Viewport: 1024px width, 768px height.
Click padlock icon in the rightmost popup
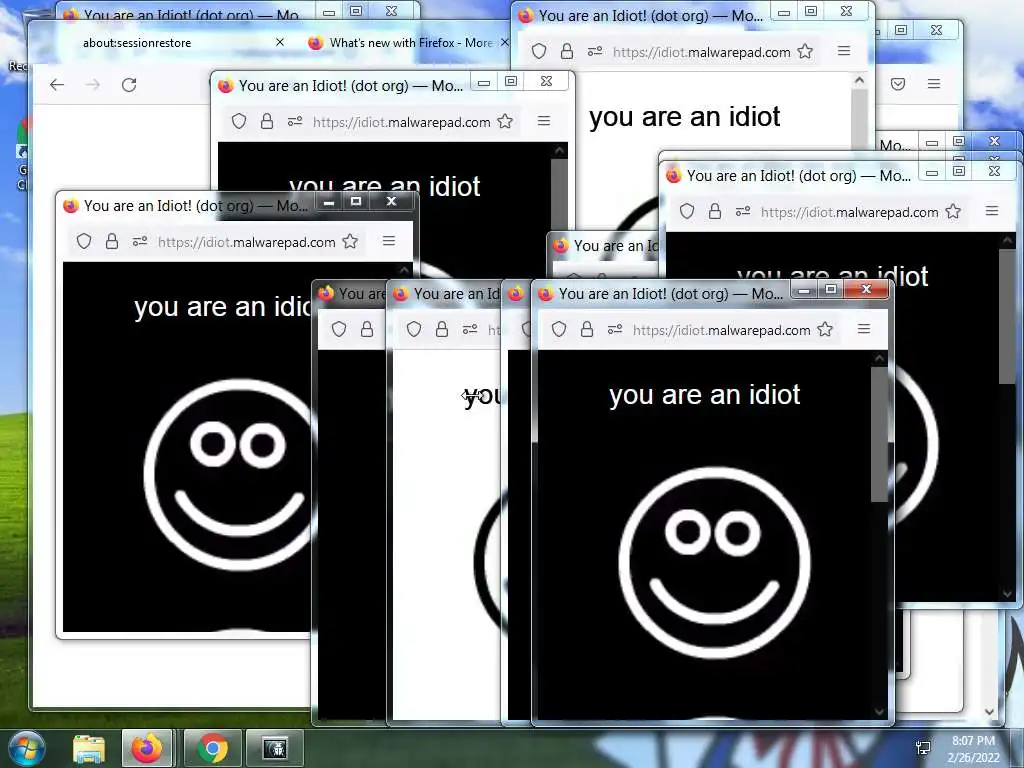(715, 211)
